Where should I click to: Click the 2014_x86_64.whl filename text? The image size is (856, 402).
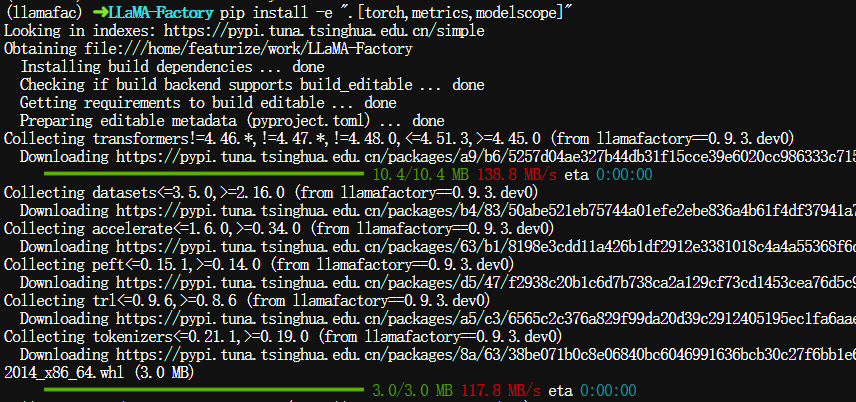point(99,373)
